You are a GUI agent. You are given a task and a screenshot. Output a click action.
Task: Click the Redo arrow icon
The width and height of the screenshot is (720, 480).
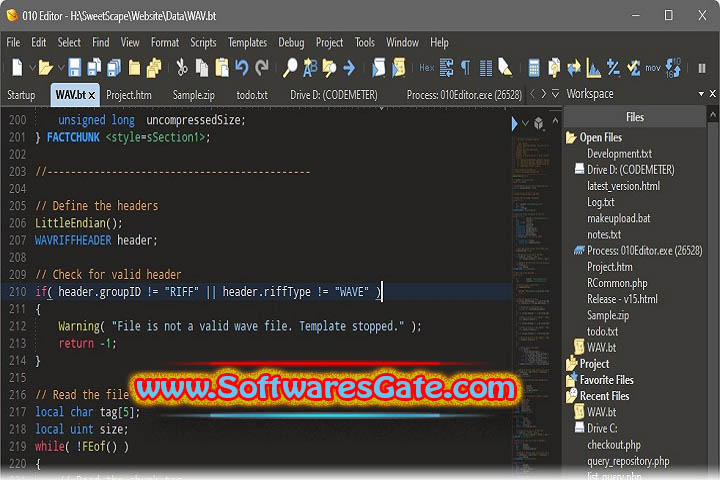[x=262, y=68]
